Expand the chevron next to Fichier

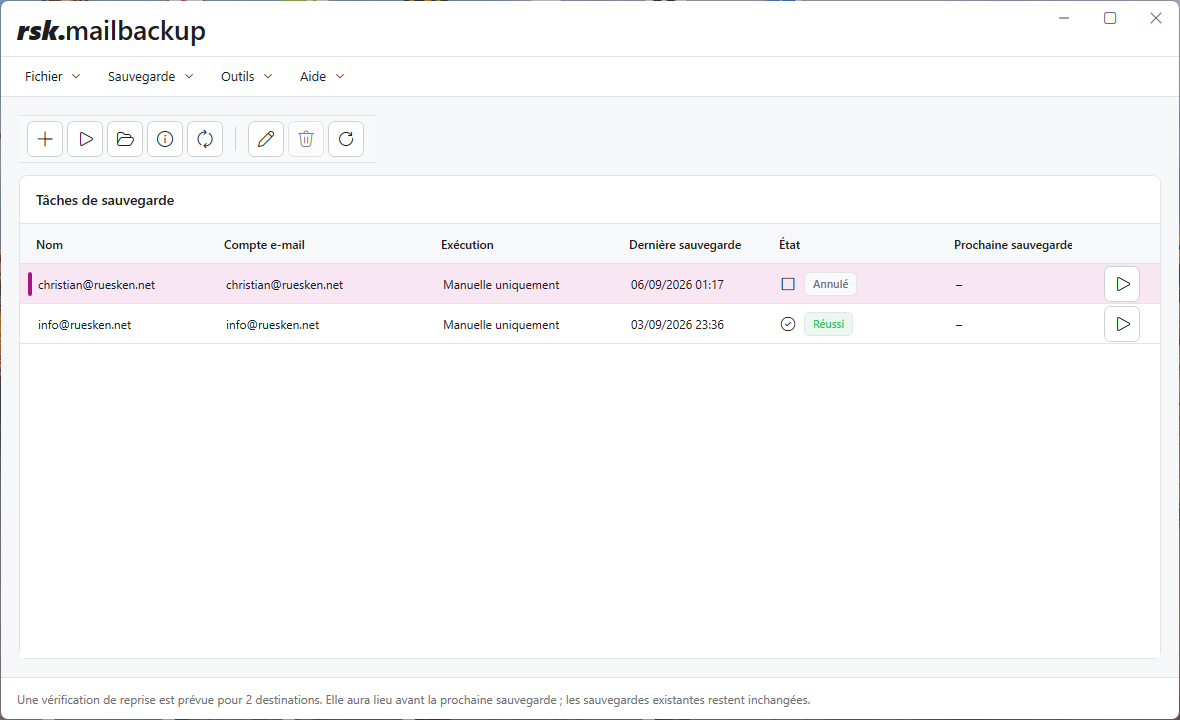(76, 77)
